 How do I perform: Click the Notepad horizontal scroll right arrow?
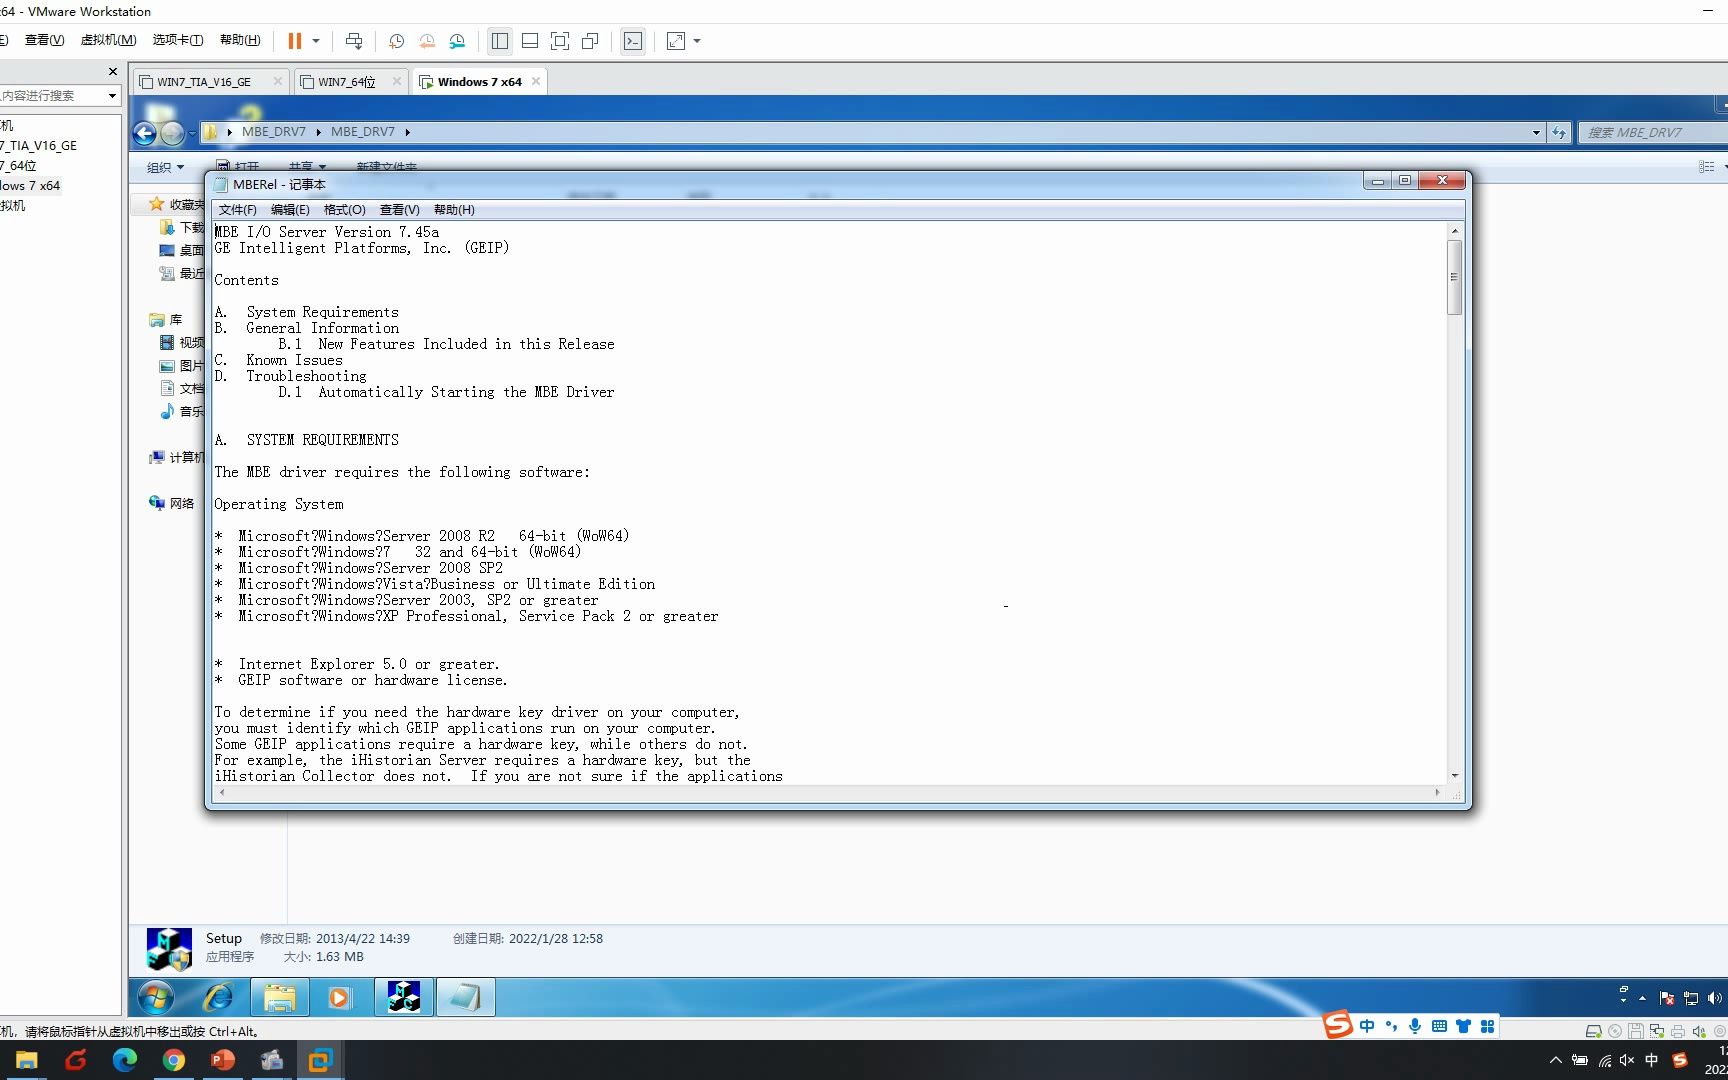tap(1437, 792)
